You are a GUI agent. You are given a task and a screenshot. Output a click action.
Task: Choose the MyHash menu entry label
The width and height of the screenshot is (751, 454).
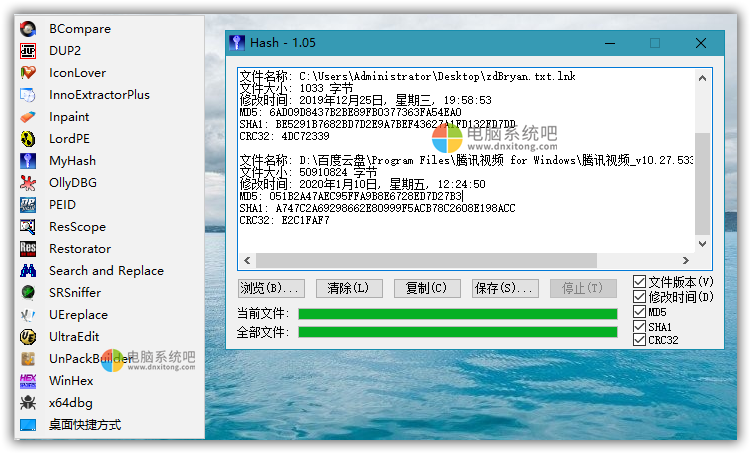point(72,161)
